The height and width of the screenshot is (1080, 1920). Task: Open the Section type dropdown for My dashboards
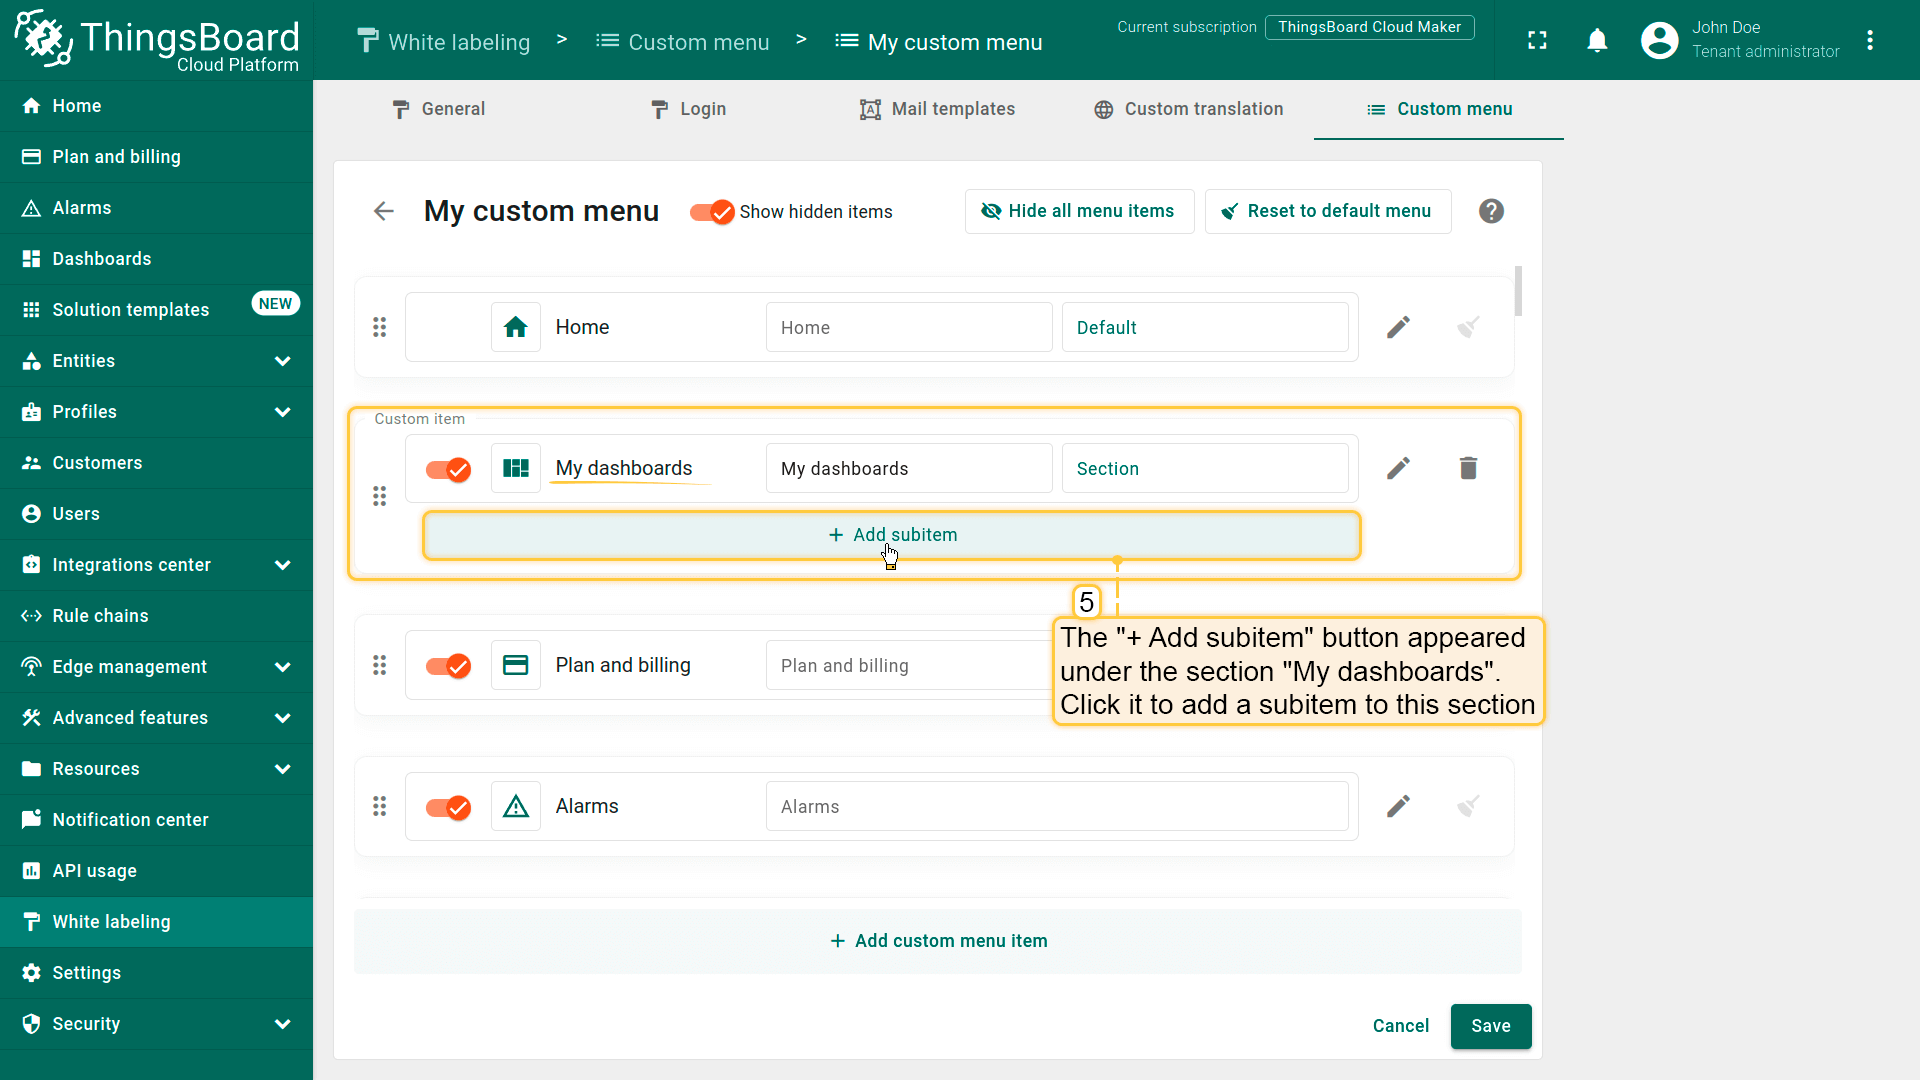point(1204,469)
